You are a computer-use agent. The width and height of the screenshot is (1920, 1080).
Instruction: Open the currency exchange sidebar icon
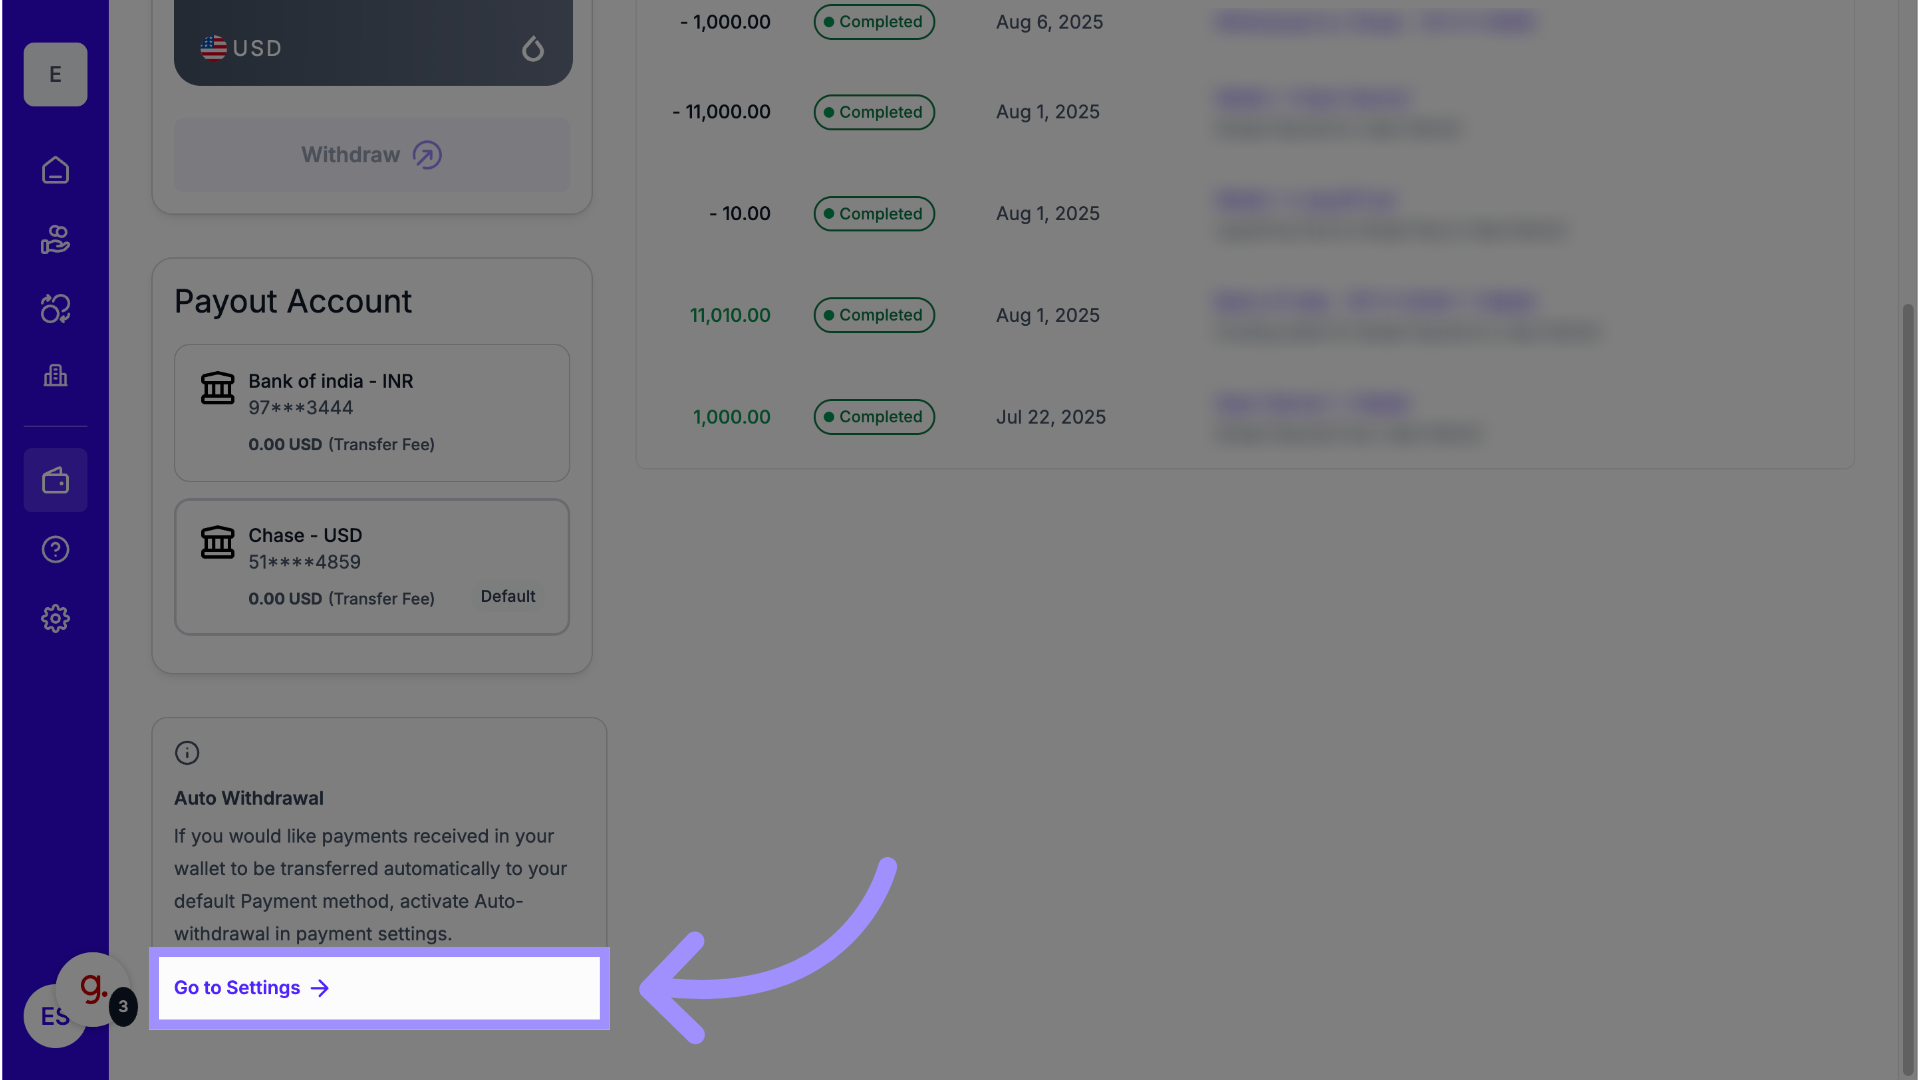(x=55, y=309)
